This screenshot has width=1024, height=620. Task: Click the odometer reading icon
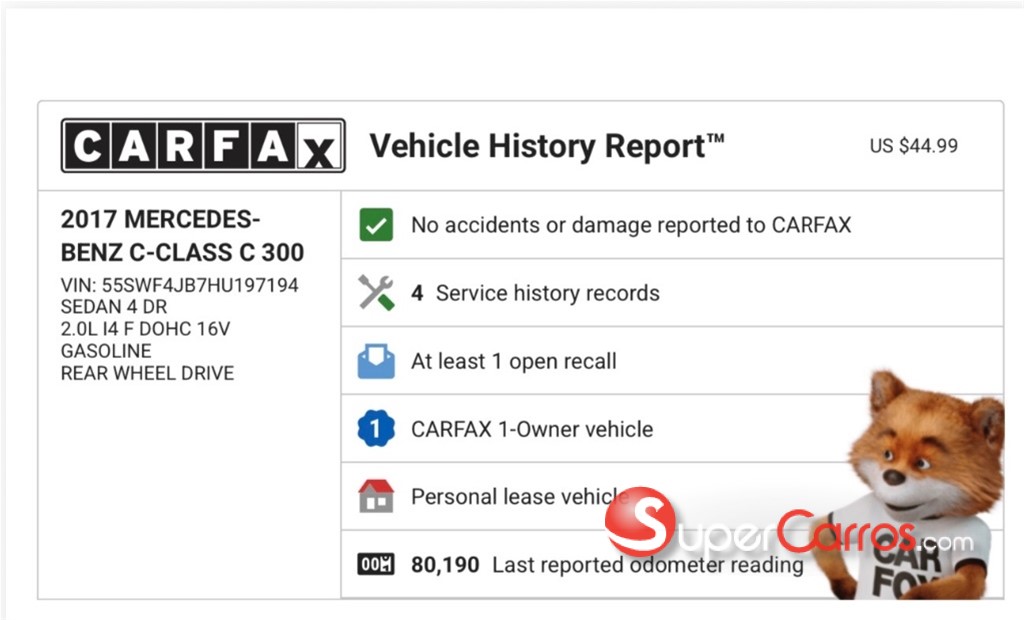[376, 565]
